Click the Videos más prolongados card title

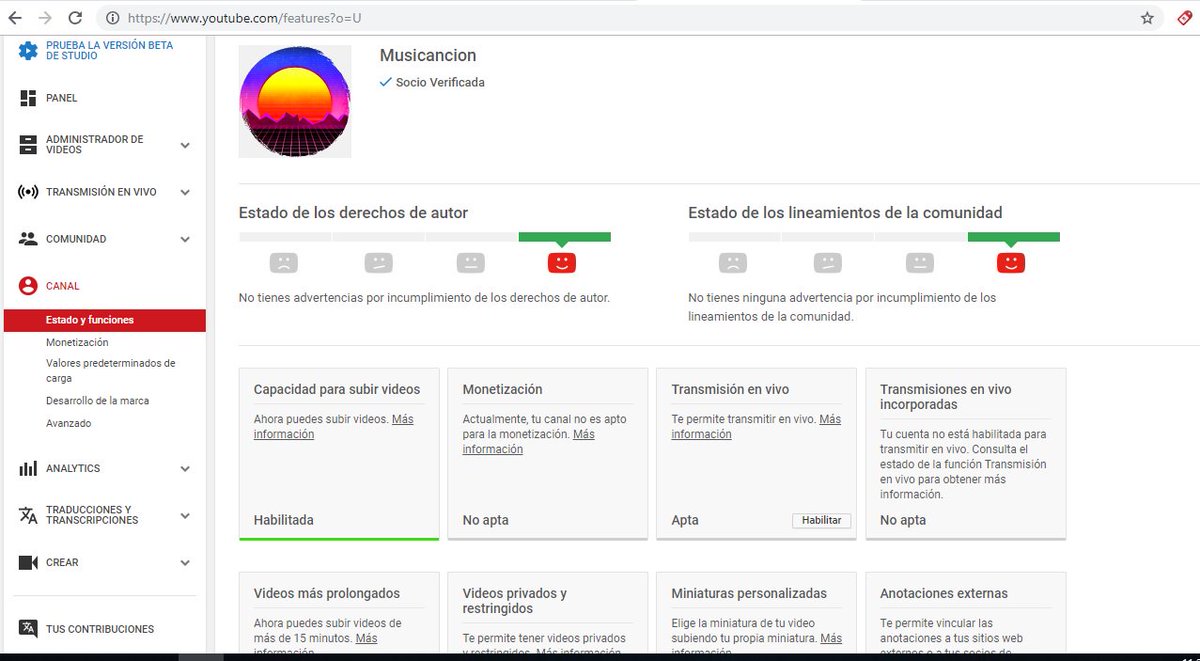click(327, 593)
